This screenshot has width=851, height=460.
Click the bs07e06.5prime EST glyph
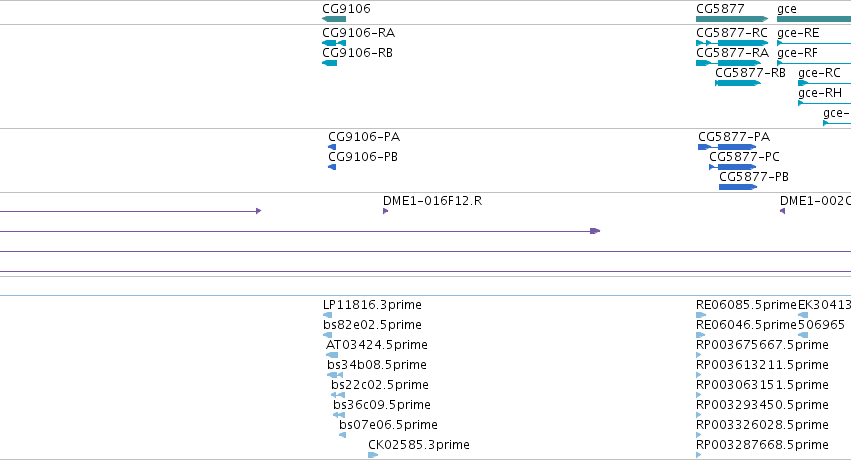coord(342,435)
